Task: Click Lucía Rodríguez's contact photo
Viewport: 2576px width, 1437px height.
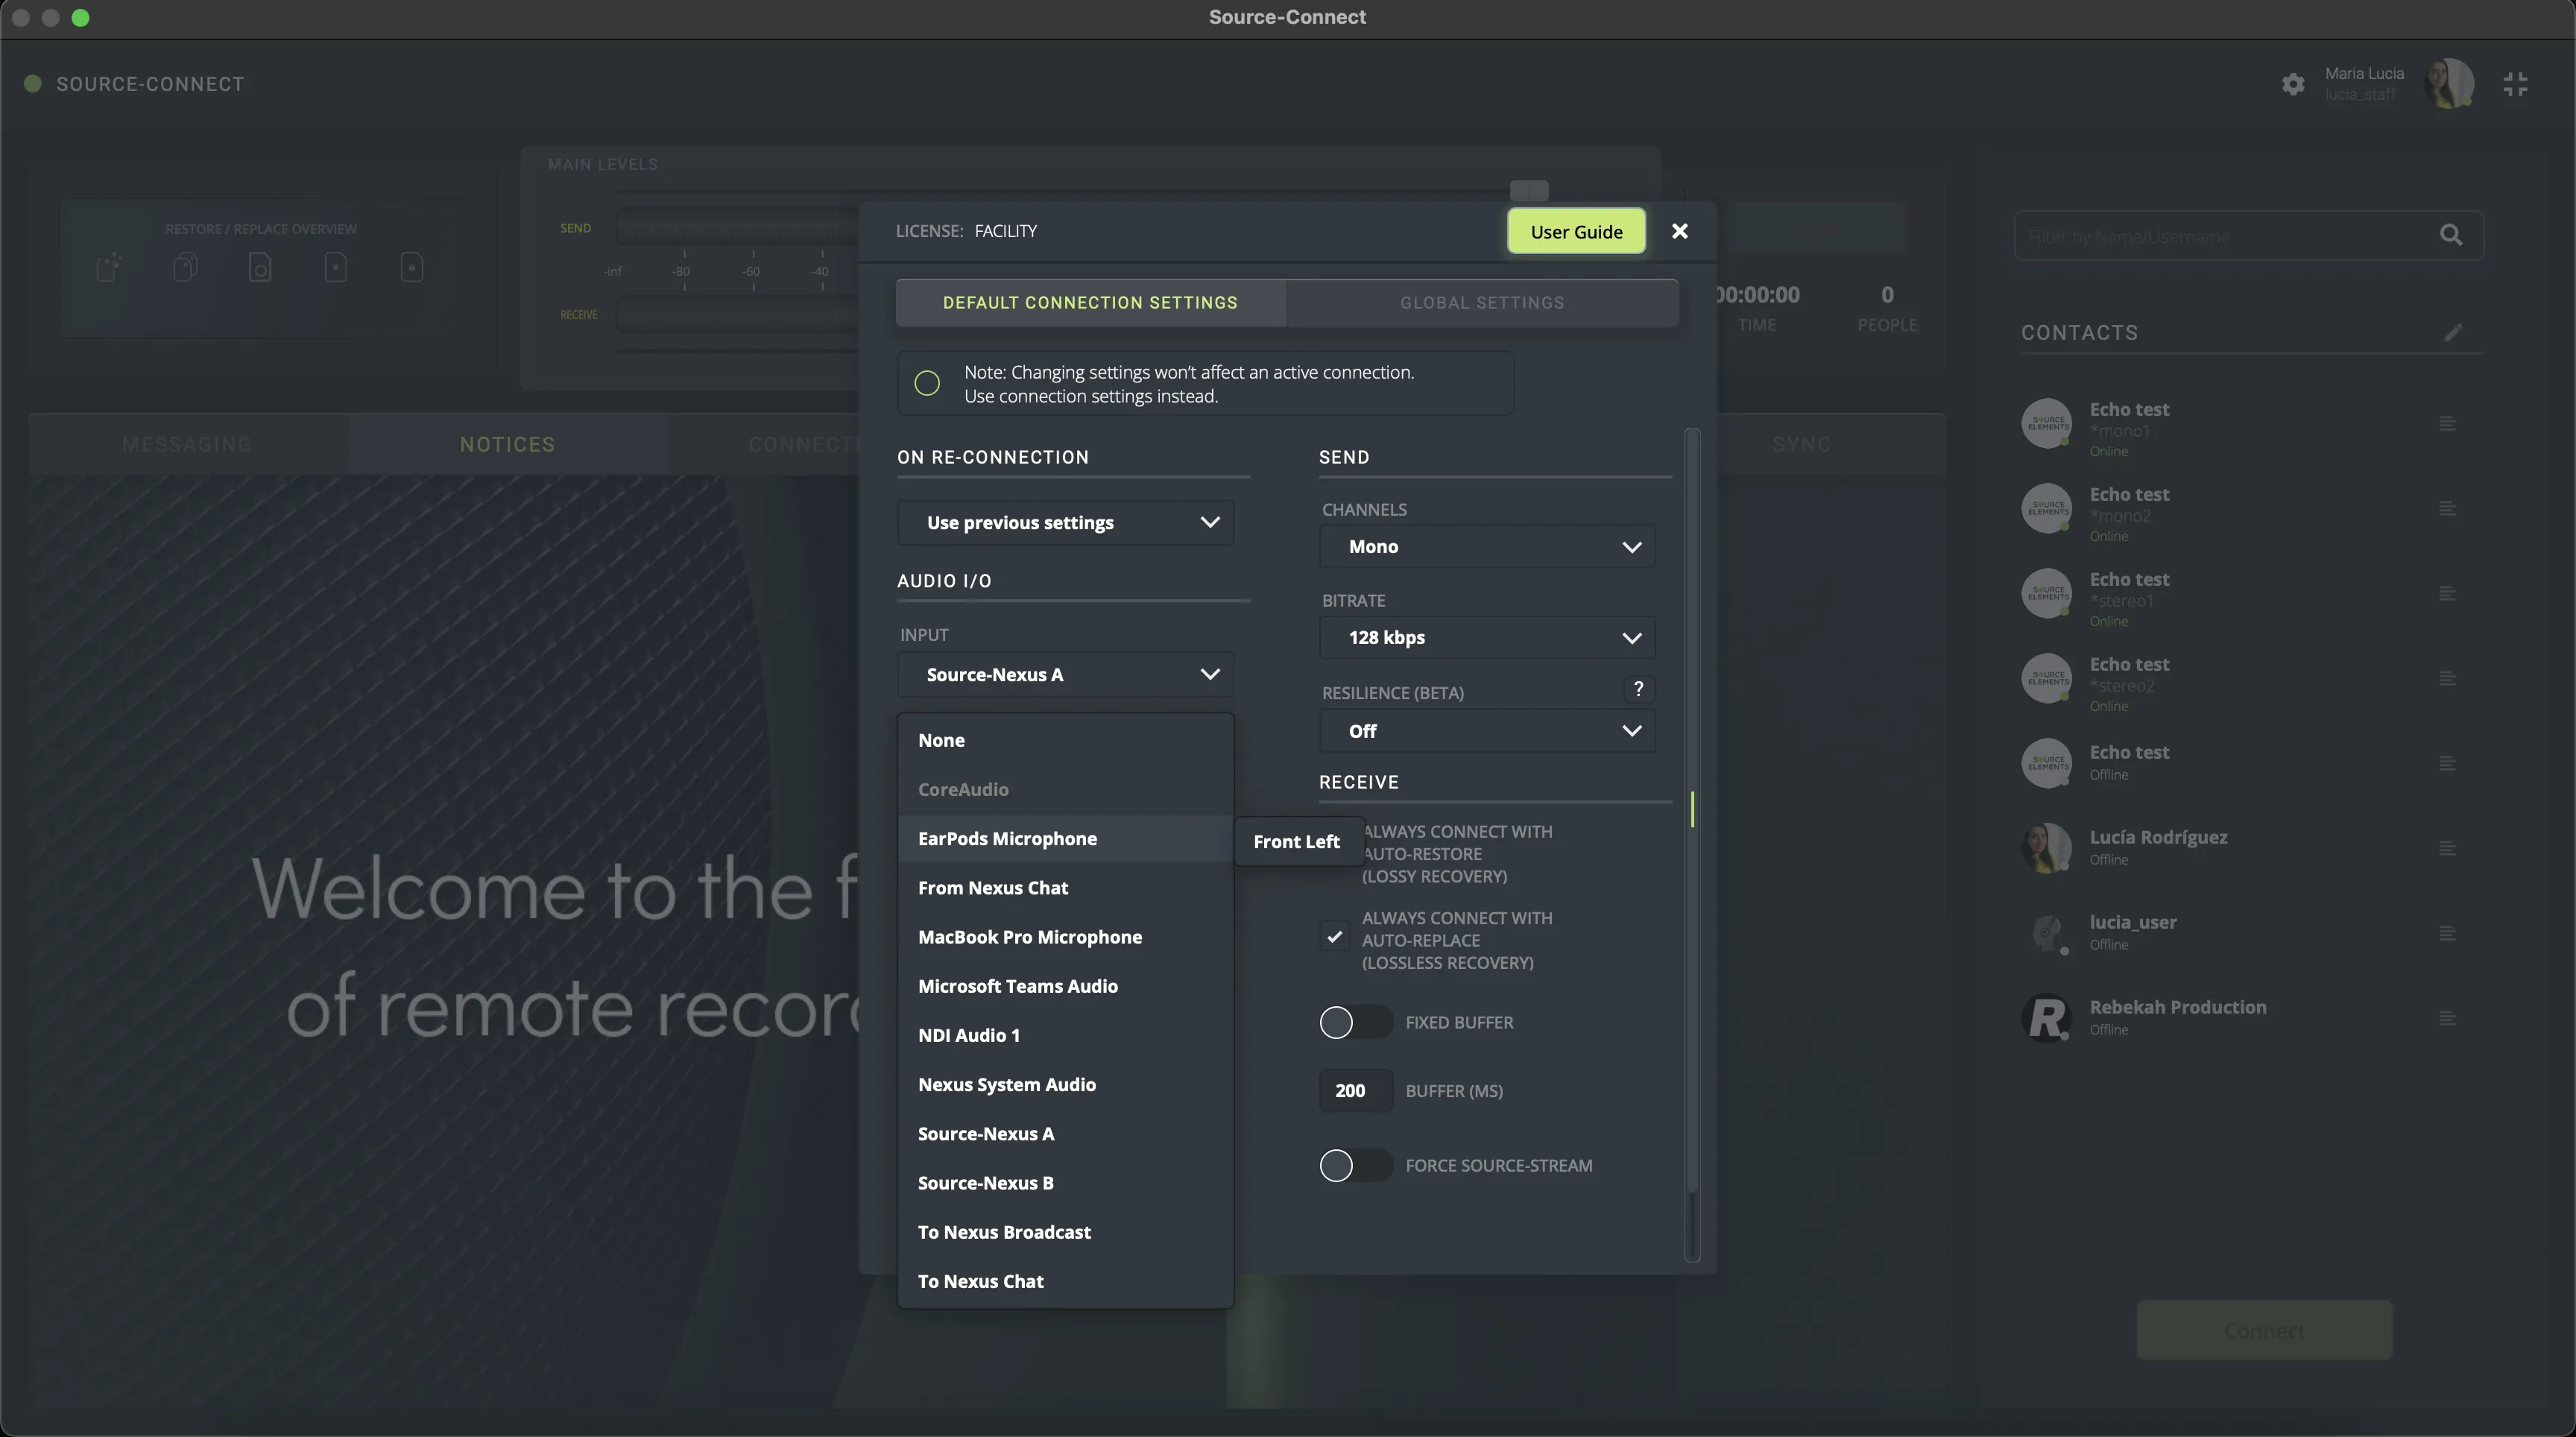Action: 2047,849
